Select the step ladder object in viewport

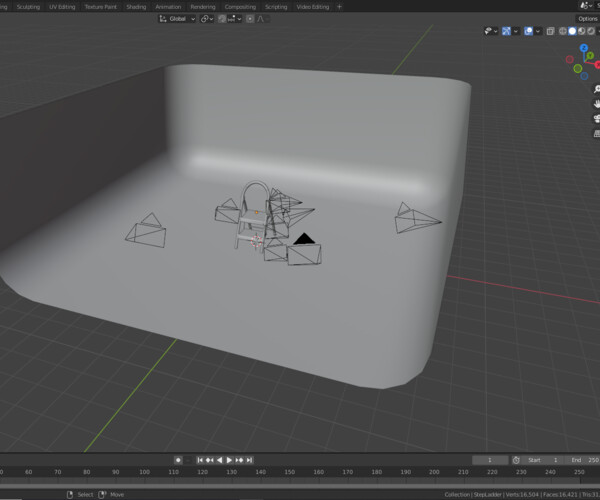point(253,216)
